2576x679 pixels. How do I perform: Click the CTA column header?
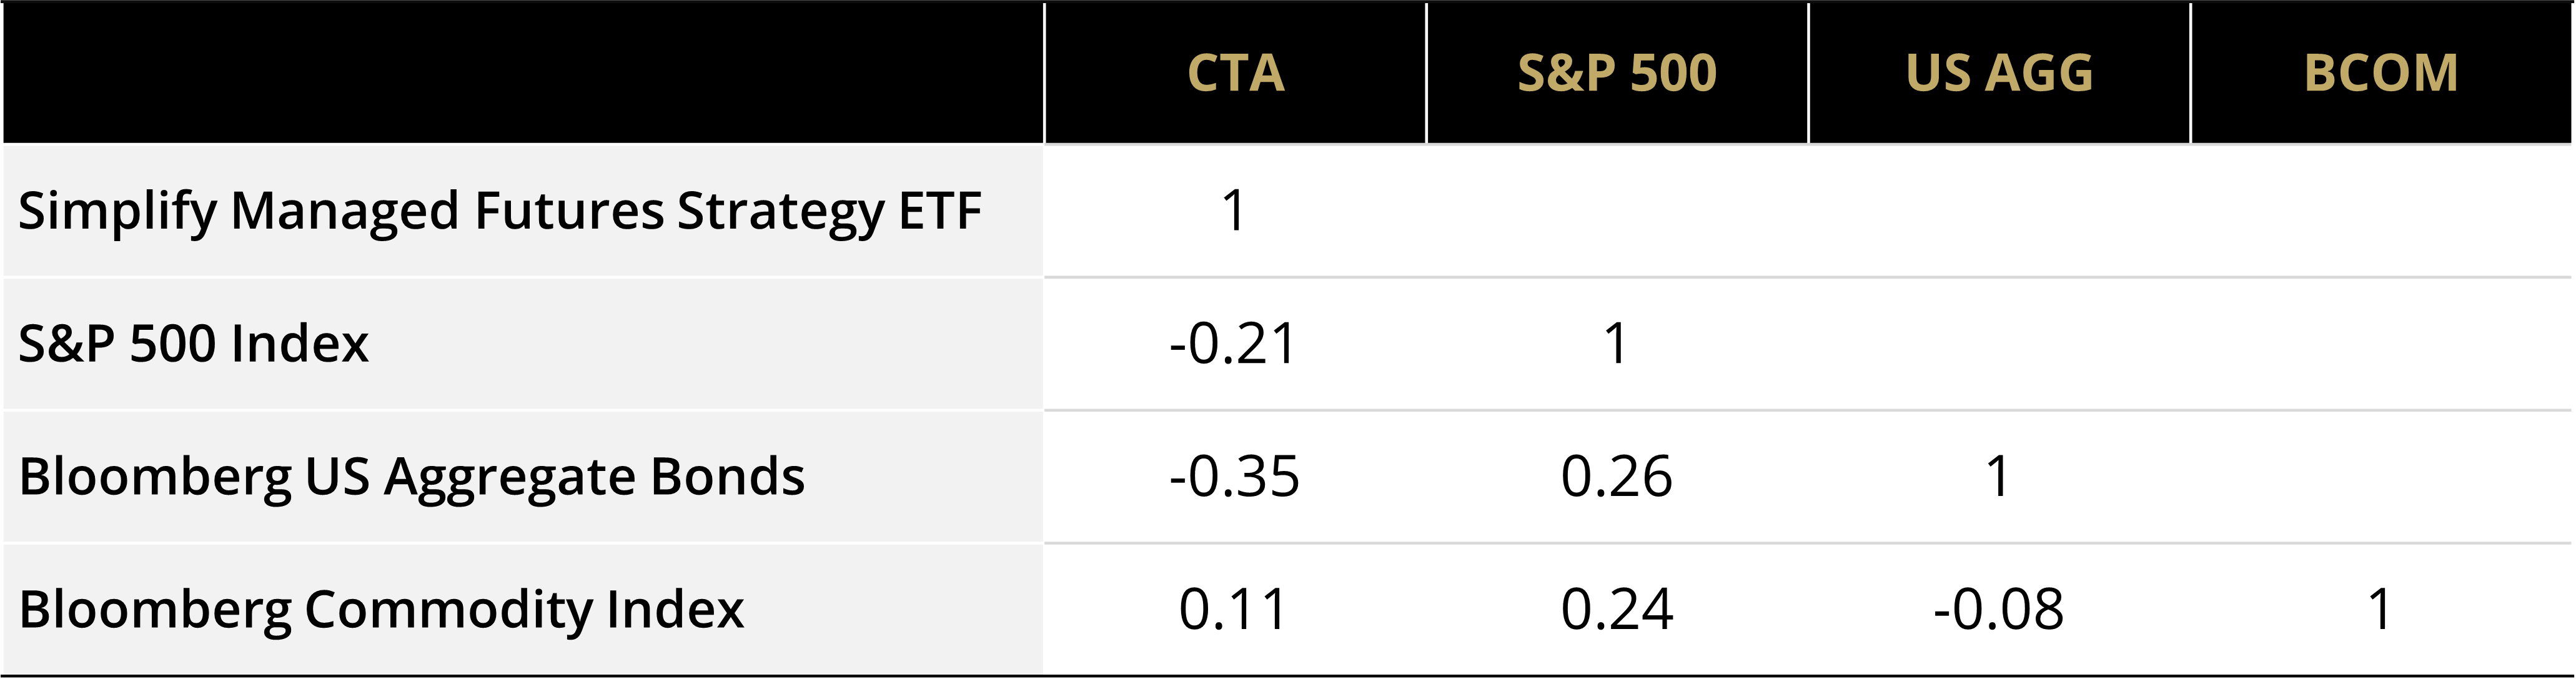click(1235, 73)
